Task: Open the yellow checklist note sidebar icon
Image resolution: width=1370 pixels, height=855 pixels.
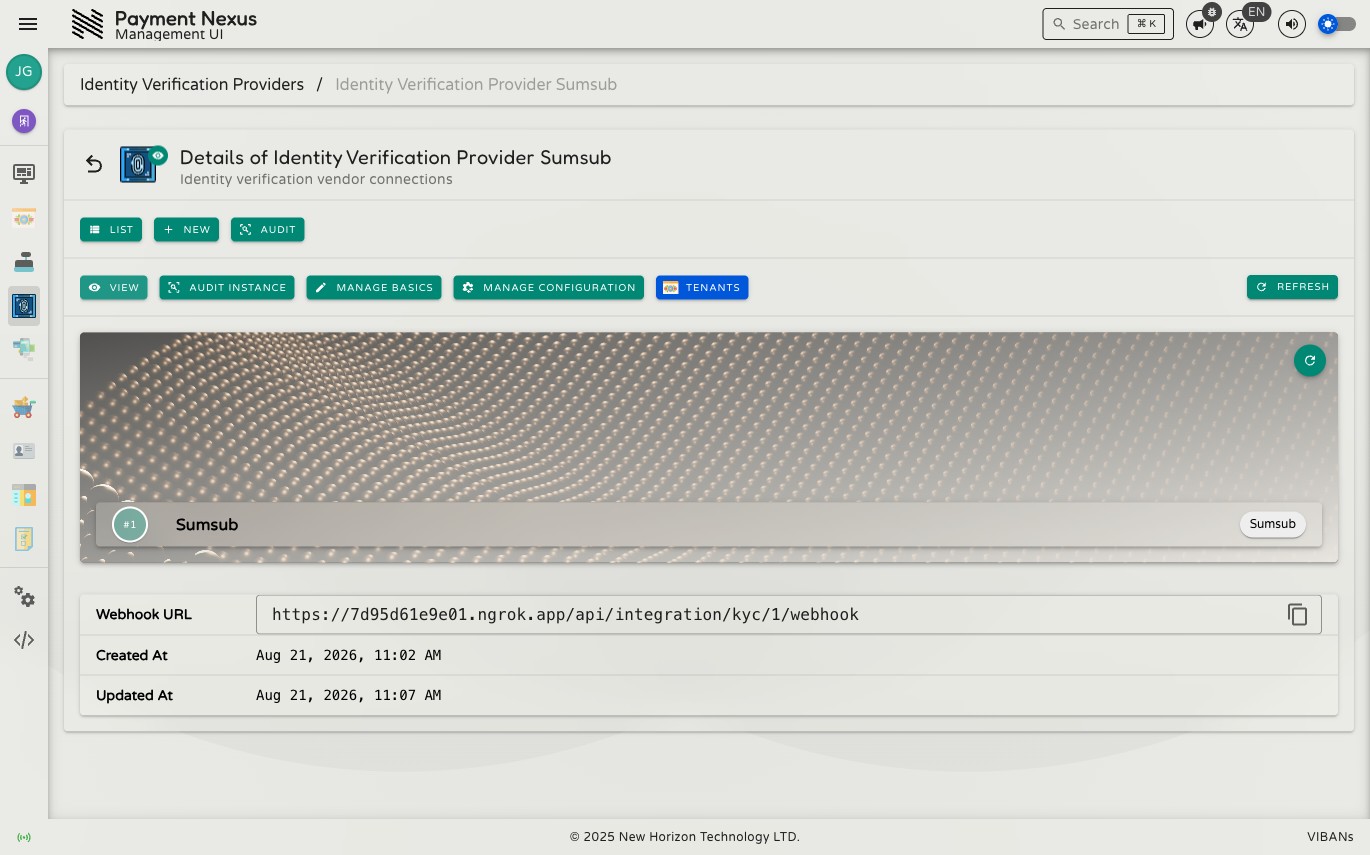Action: [x=24, y=539]
